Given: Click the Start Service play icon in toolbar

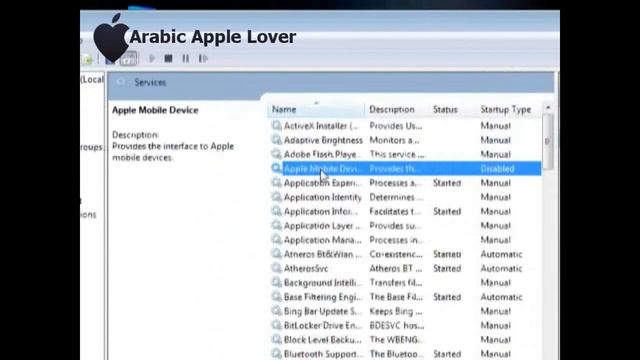Looking at the screenshot, I should (x=152, y=59).
